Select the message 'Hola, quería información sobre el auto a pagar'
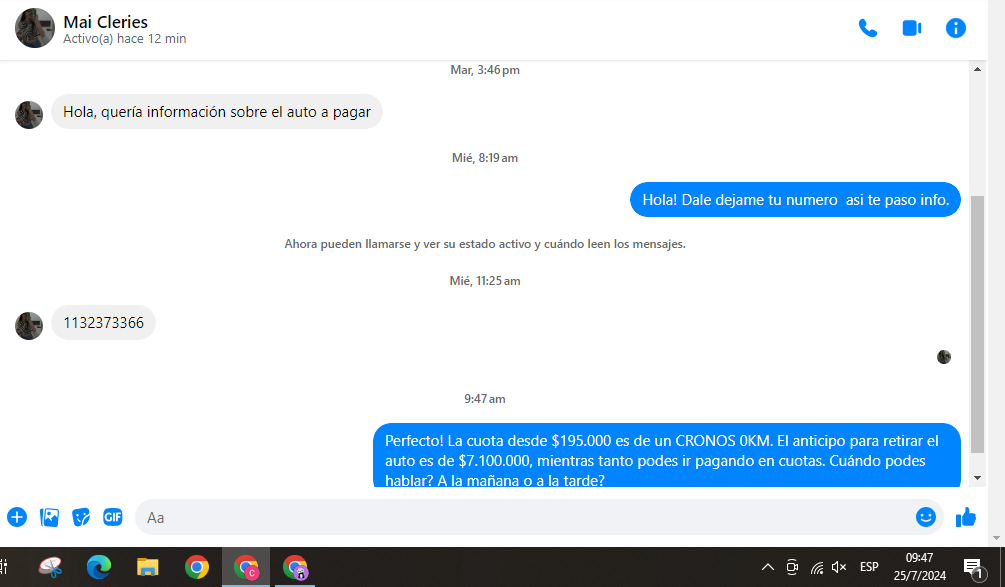The image size is (1005, 587). point(217,112)
